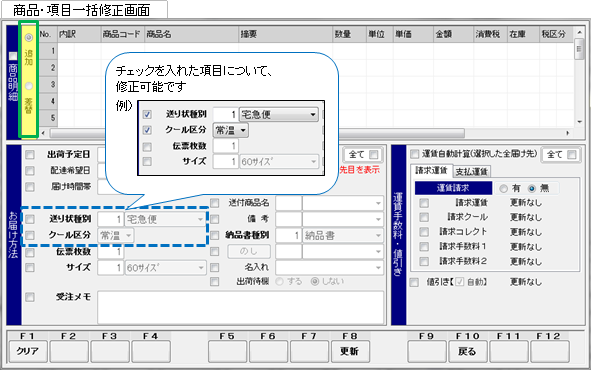The height and width of the screenshot is (370, 591).
Task: Open the 常温 クール区分 dropdown
Action: click(x=129, y=235)
